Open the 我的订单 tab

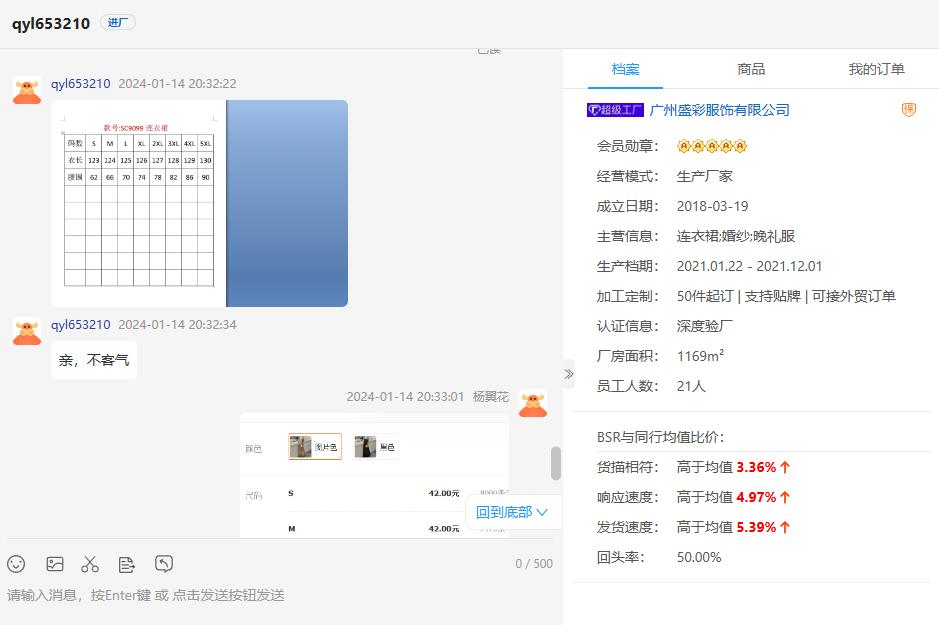pos(876,69)
